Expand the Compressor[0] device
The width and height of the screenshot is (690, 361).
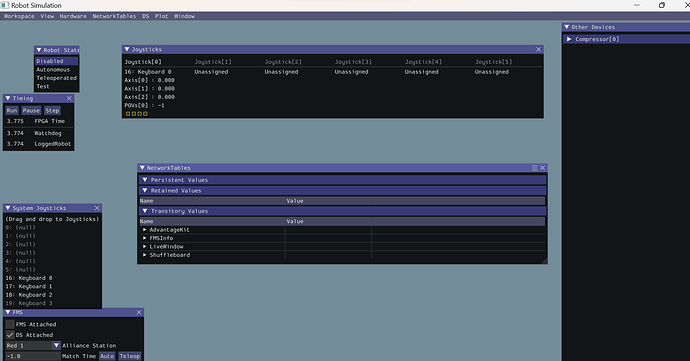[569, 39]
